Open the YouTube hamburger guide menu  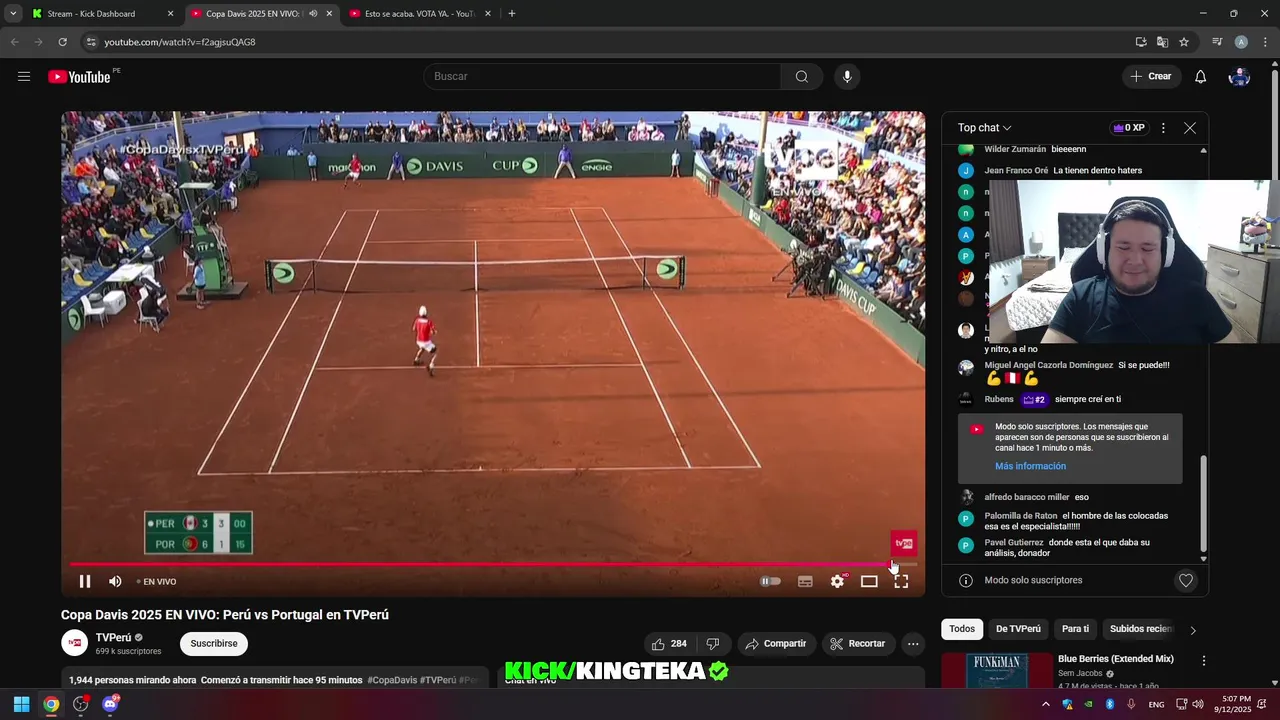[24, 76]
